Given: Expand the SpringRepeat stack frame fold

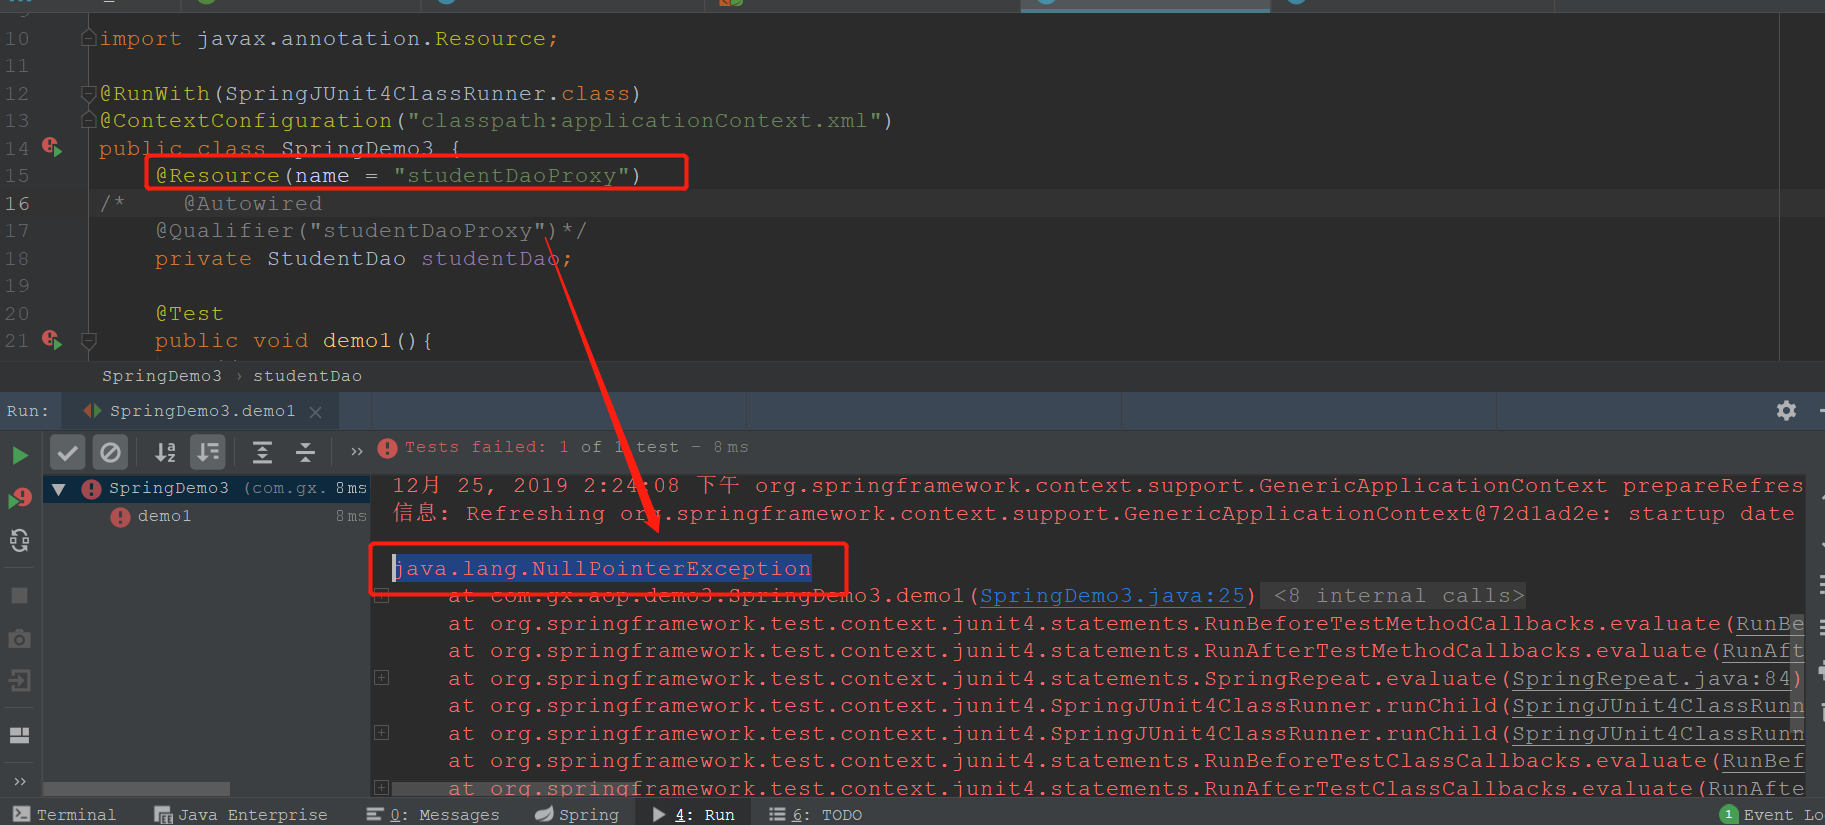Looking at the screenshot, I should [x=381, y=678].
